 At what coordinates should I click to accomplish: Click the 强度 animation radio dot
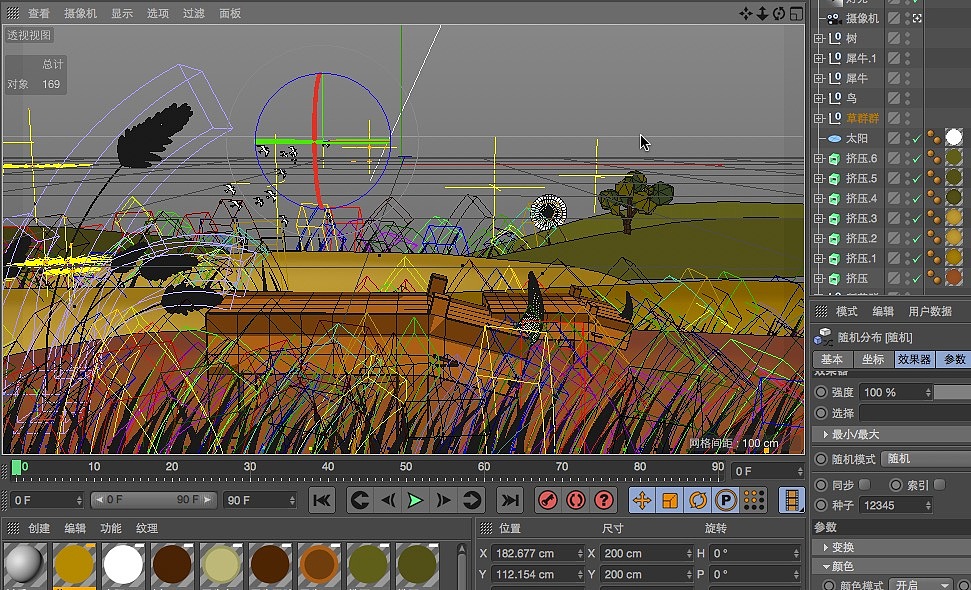click(x=821, y=392)
